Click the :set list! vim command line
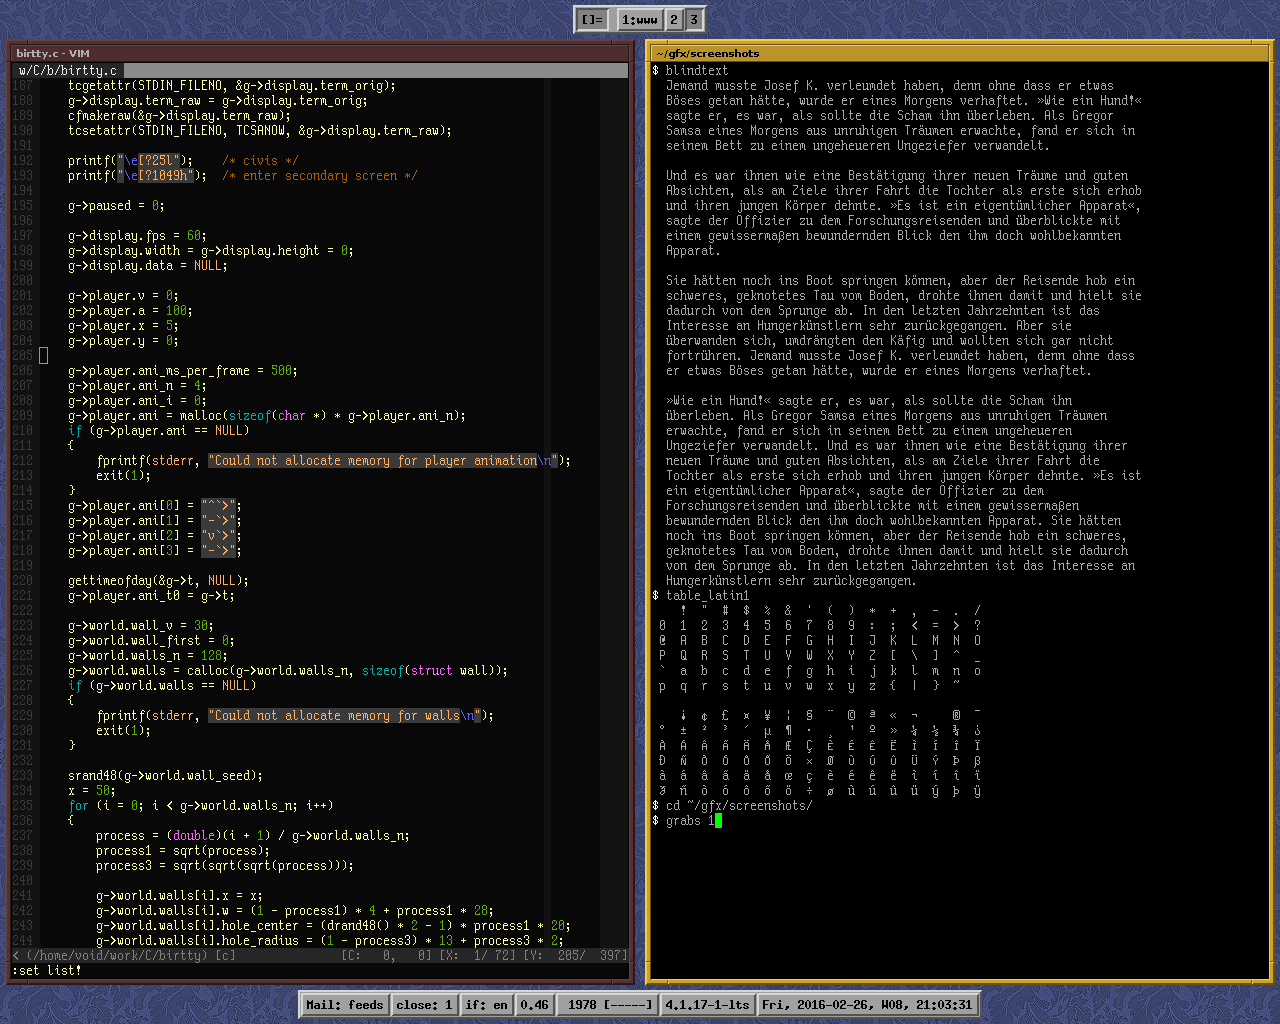The height and width of the screenshot is (1024, 1280). (x=47, y=970)
